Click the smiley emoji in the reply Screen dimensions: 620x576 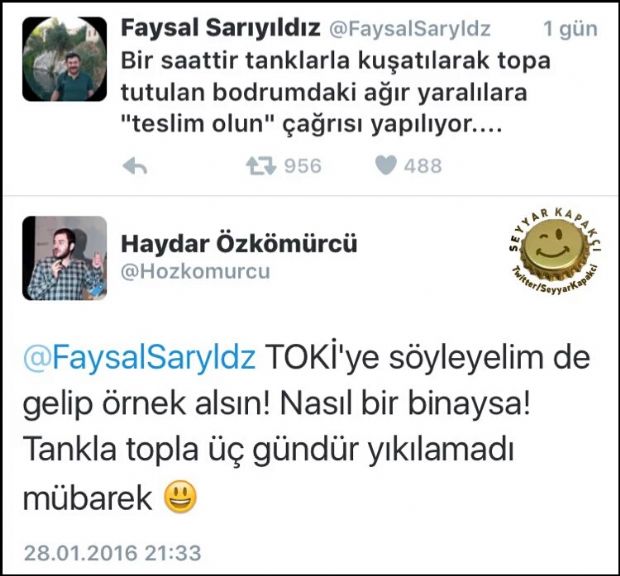[x=180, y=496]
